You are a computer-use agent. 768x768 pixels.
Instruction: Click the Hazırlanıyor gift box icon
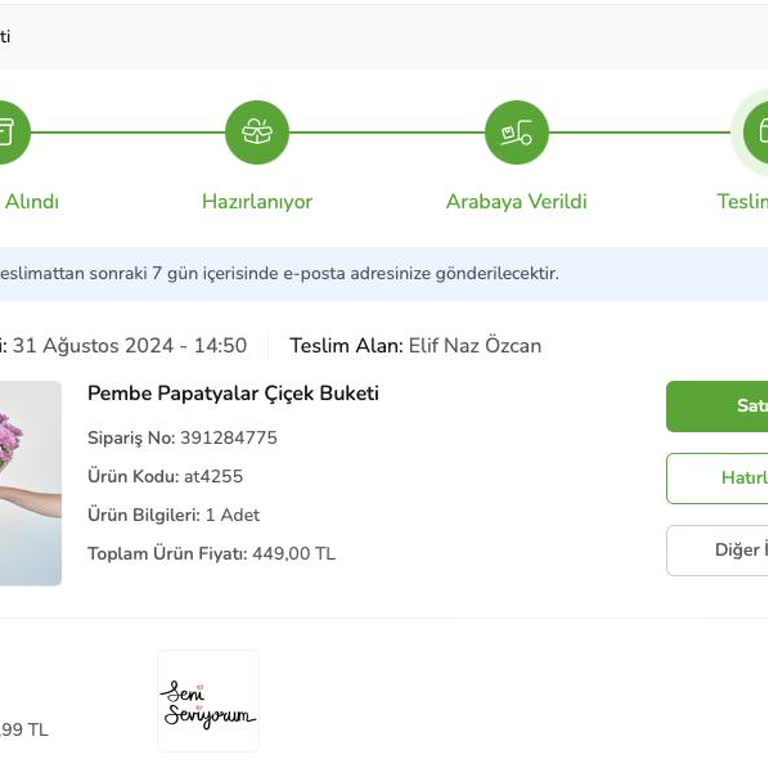[x=257, y=132]
